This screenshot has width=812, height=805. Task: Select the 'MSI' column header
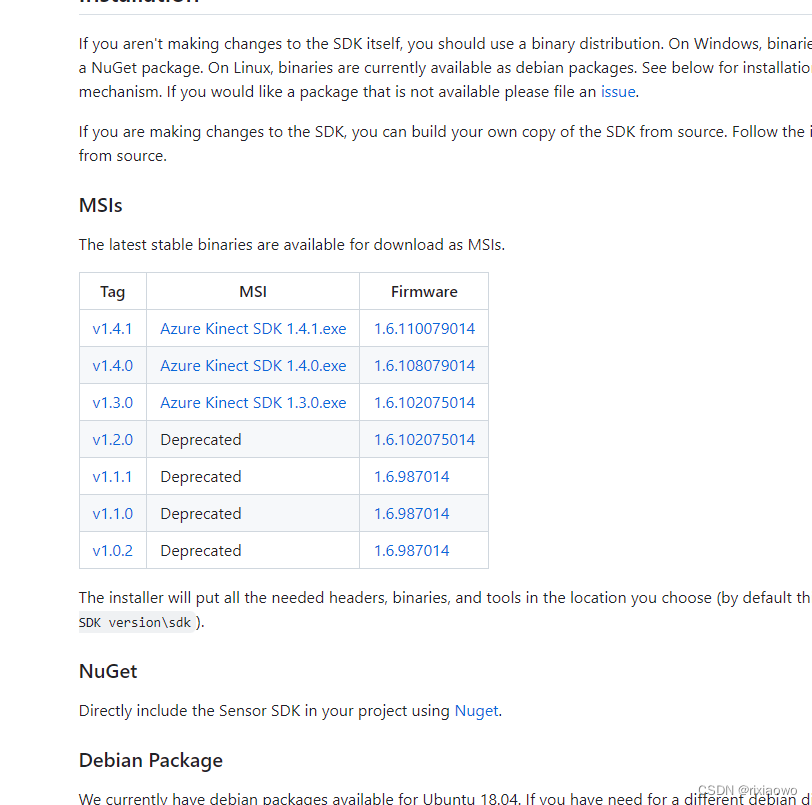coord(253,292)
